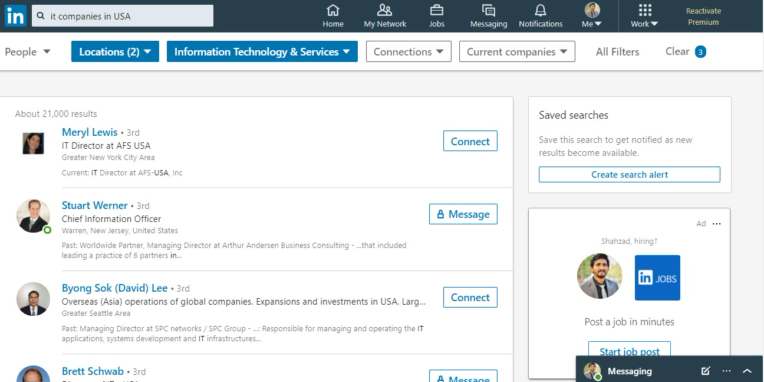The height and width of the screenshot is (382, 764).
Task: Open All Filters
Action: click(x=617, y=52)
